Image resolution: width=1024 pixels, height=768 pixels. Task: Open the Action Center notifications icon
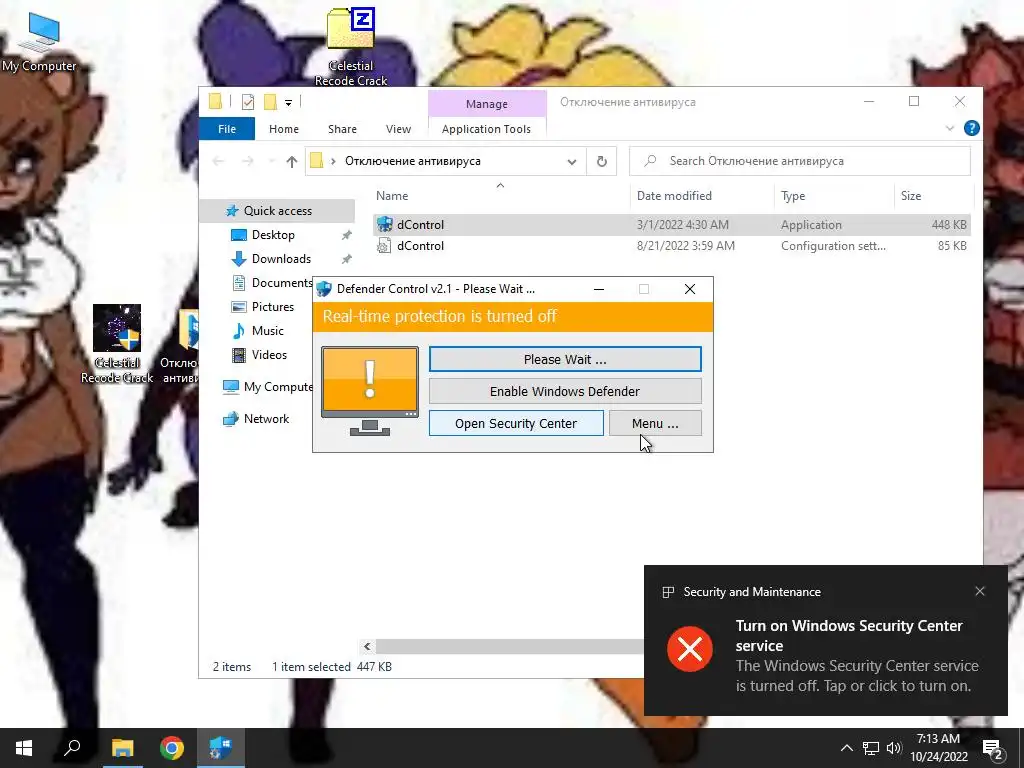pyautogui.click(x=993, y=748)
